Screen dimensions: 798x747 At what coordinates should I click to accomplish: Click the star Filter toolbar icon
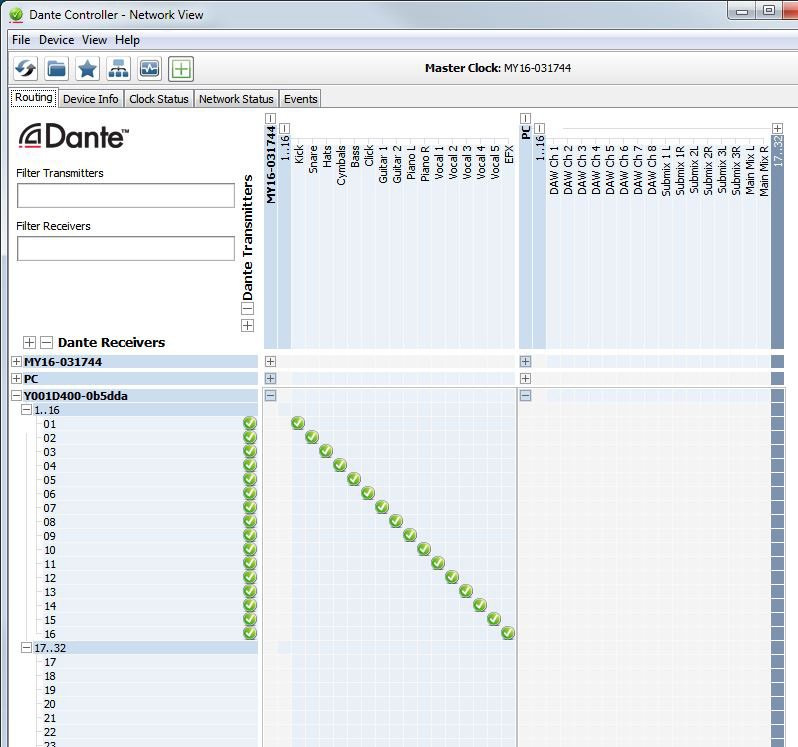(x=88, y=69)
